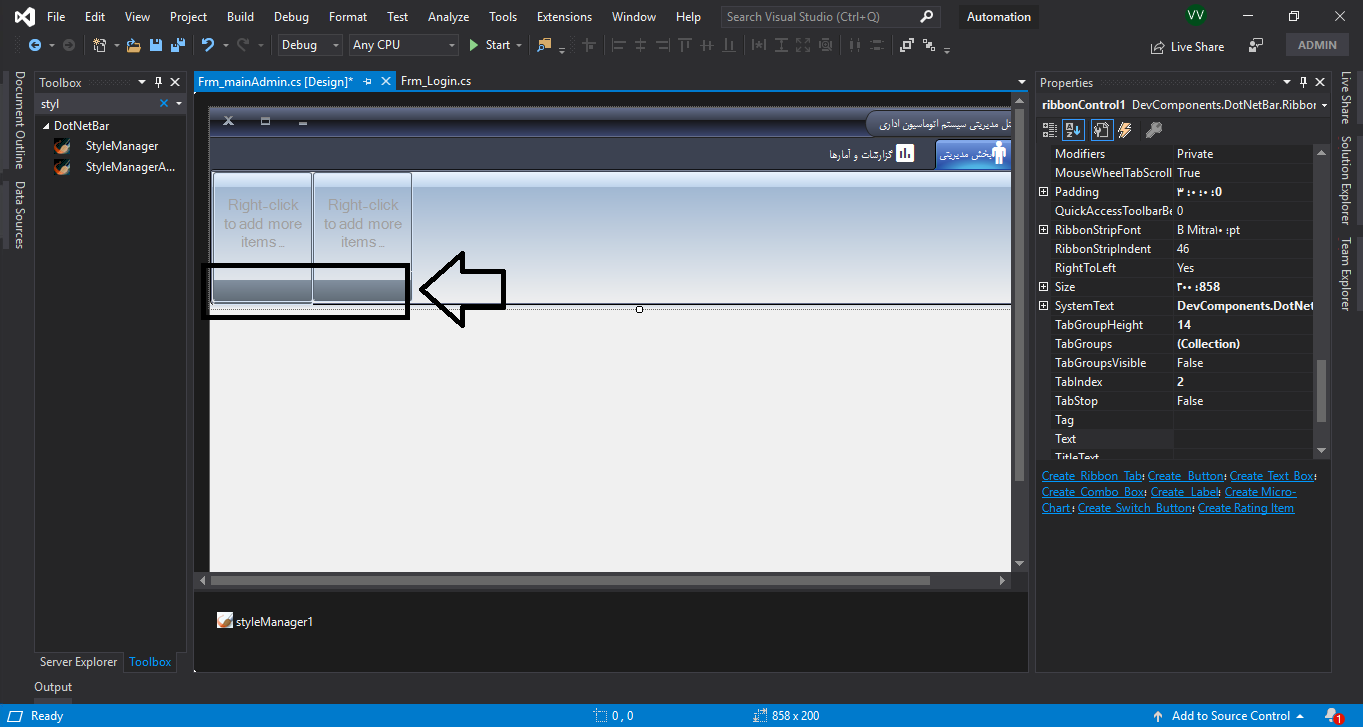
Task: Click the notifications bell icon in status bar
Action: [1332, 716]
